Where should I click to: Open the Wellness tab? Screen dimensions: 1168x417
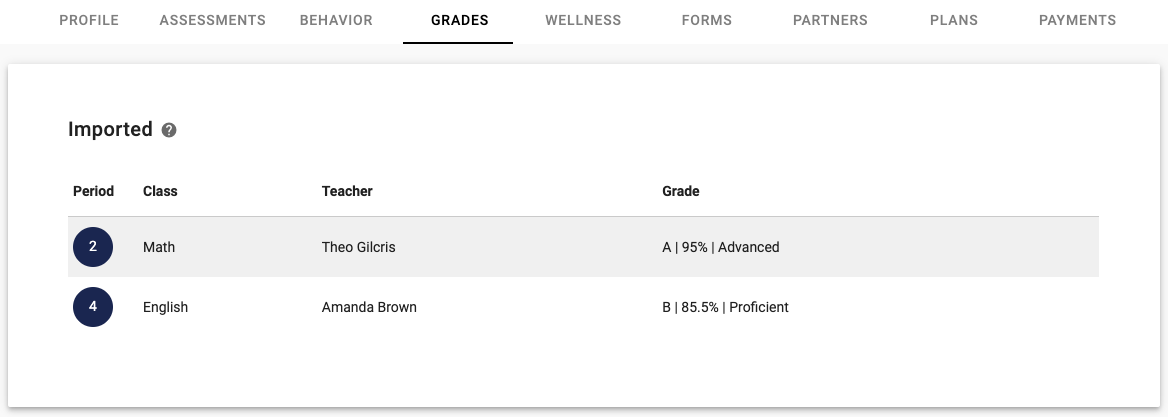(x=583, y=21)
